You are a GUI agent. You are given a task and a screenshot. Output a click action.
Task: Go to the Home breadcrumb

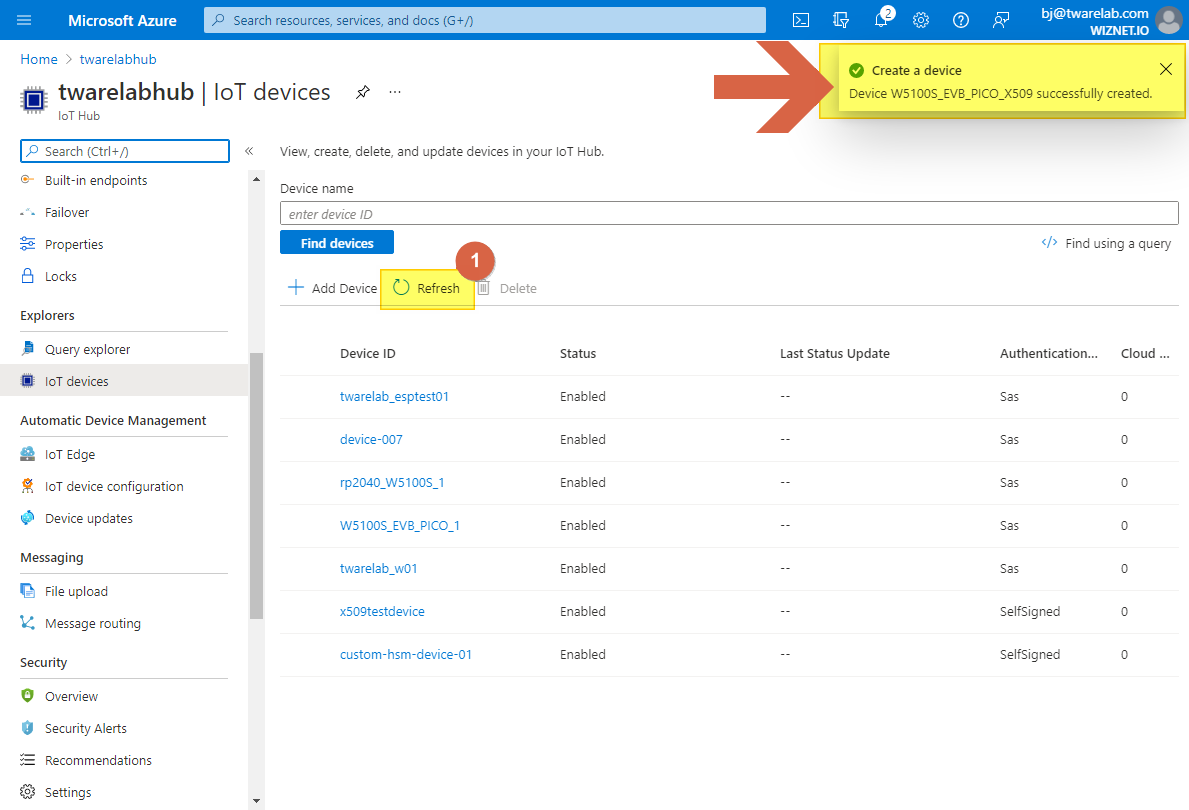pyautogui.click(x=39, y=59)
